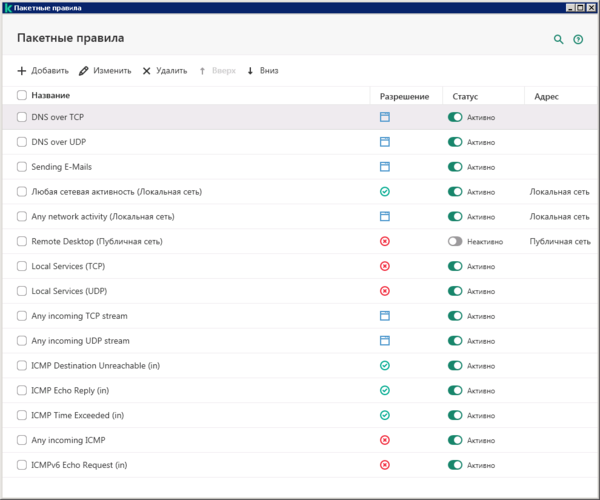
Task: Move rule down with Вниз button
Action: pyautogui.click(x=262, y=71)
